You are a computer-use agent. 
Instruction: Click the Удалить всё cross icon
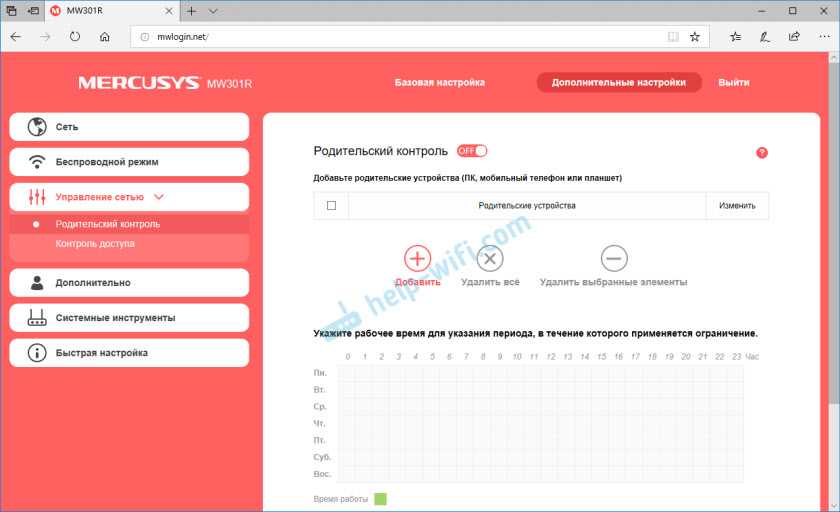489,258
